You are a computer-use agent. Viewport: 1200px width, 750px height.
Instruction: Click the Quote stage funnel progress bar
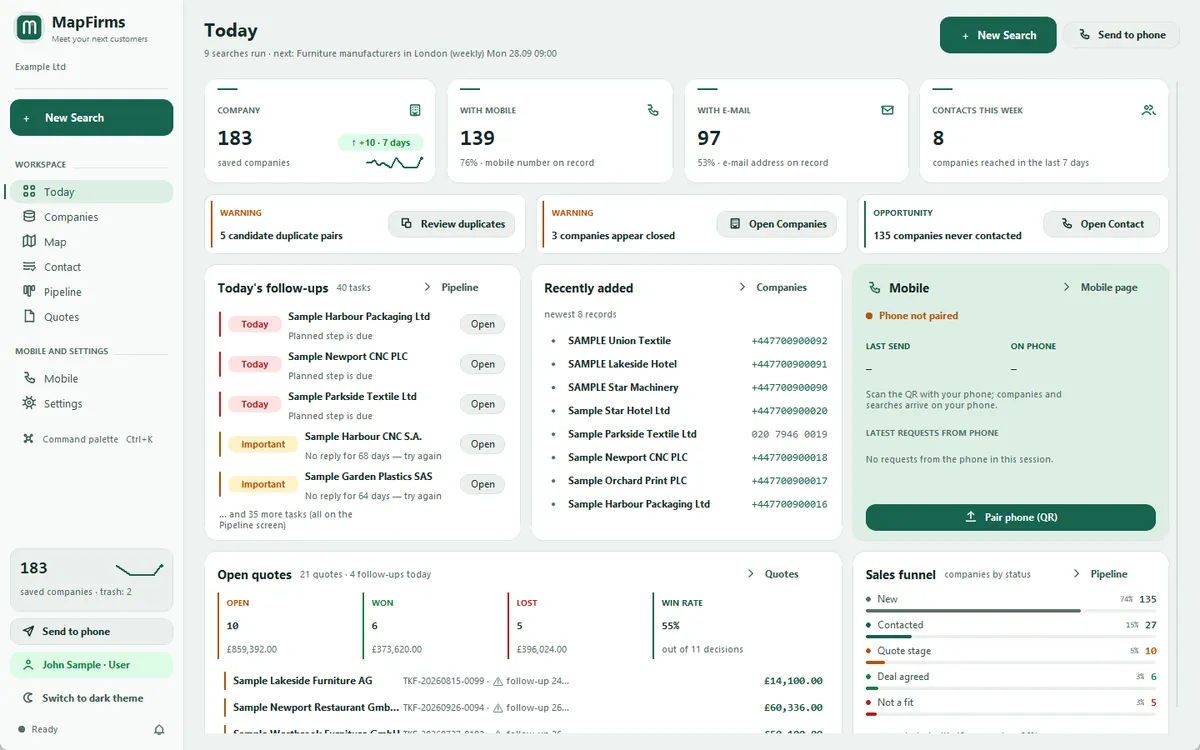pos(1011,662)
